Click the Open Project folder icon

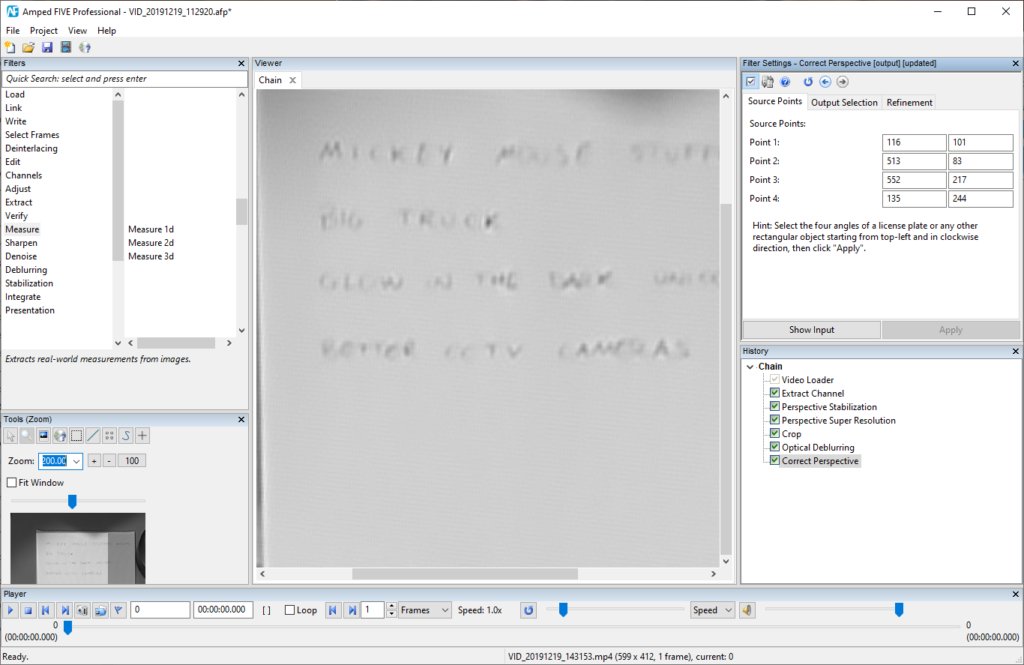tap(28, 47)
